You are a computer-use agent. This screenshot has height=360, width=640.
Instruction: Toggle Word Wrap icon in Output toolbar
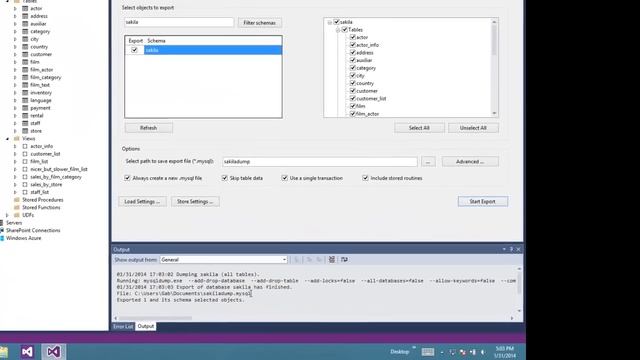coord(344,260)
